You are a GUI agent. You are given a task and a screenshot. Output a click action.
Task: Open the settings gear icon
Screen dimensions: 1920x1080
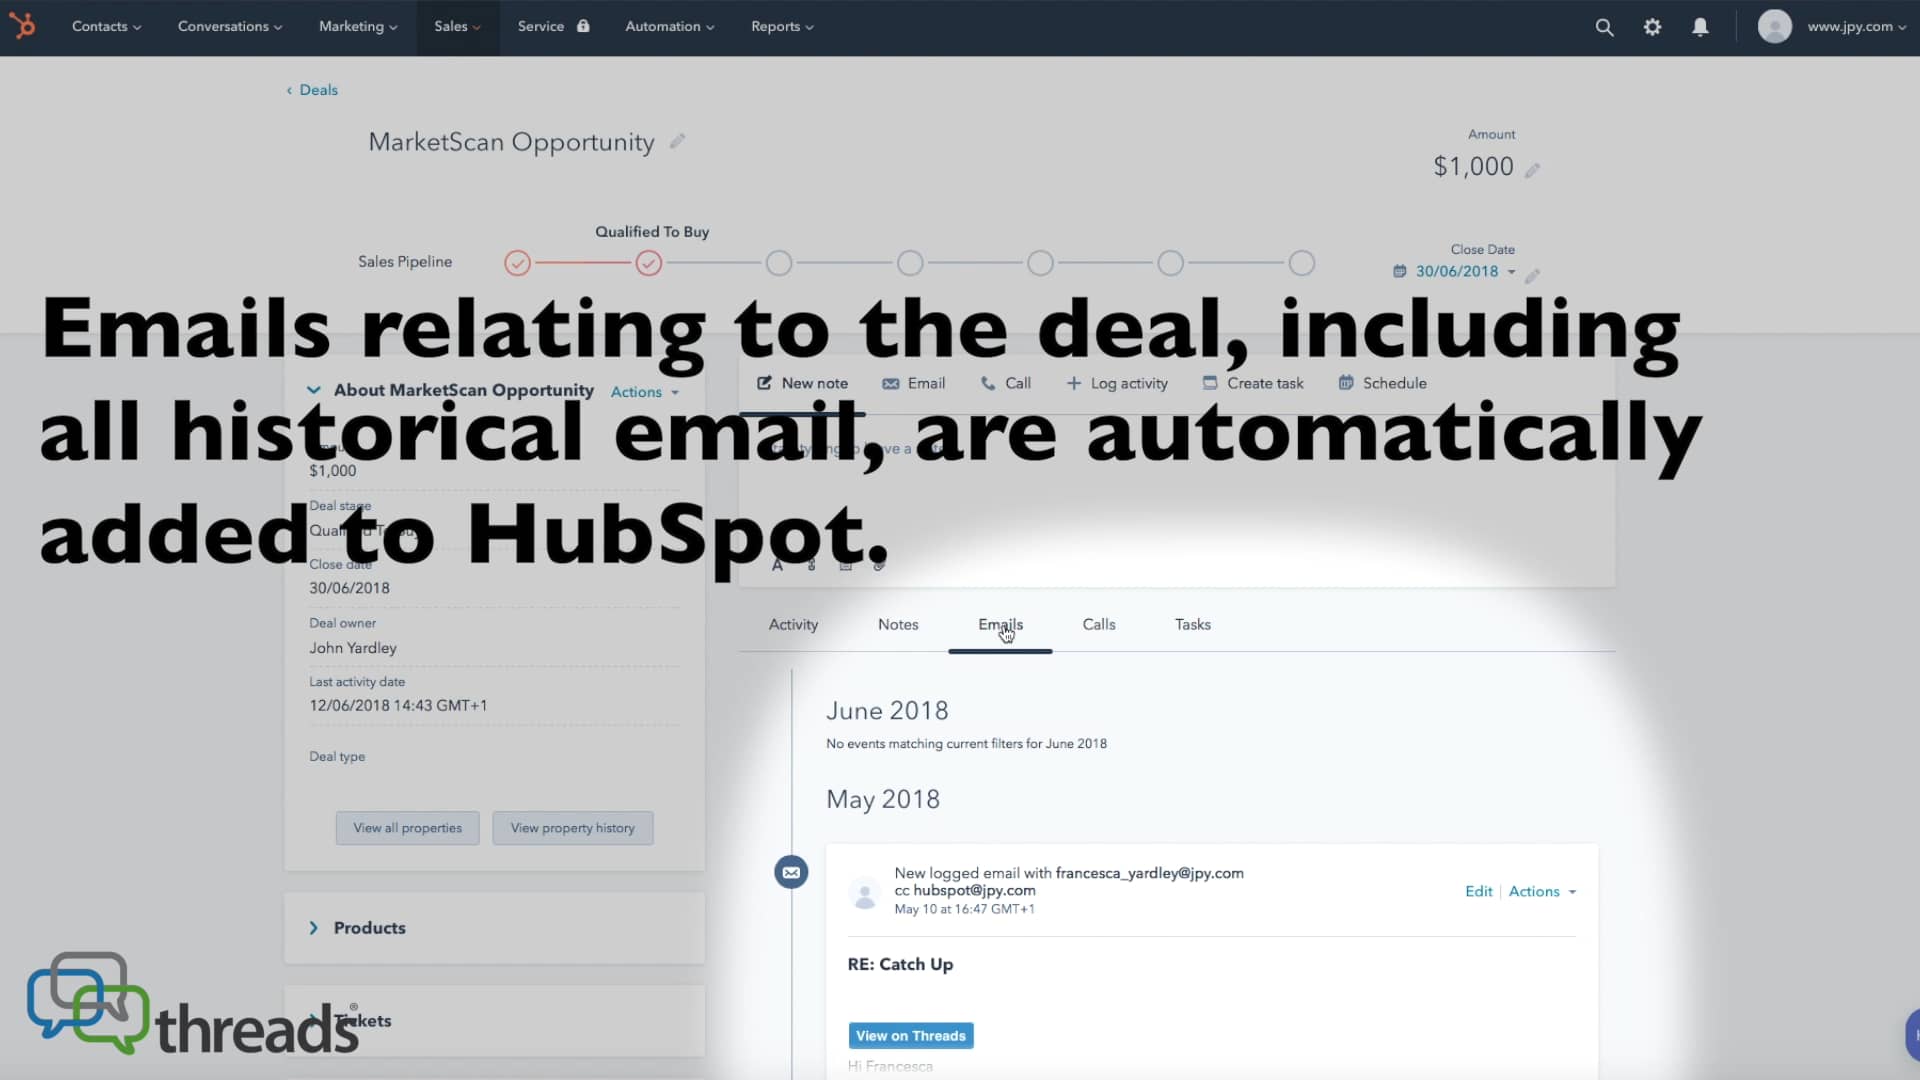1652,27
